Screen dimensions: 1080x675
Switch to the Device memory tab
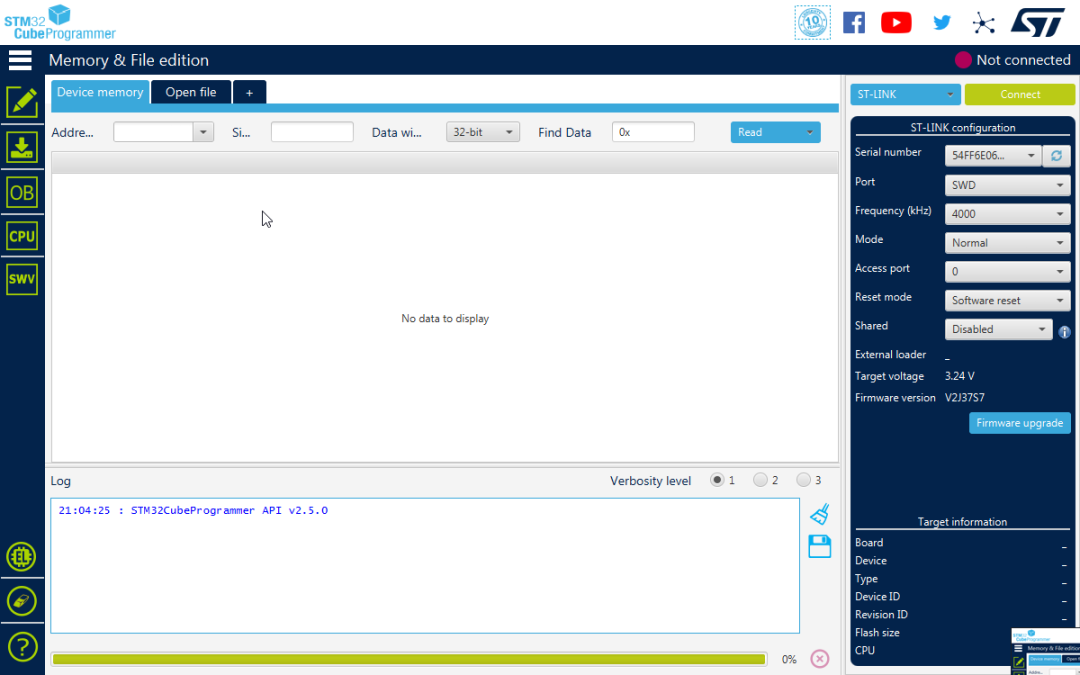pos(100,92)
